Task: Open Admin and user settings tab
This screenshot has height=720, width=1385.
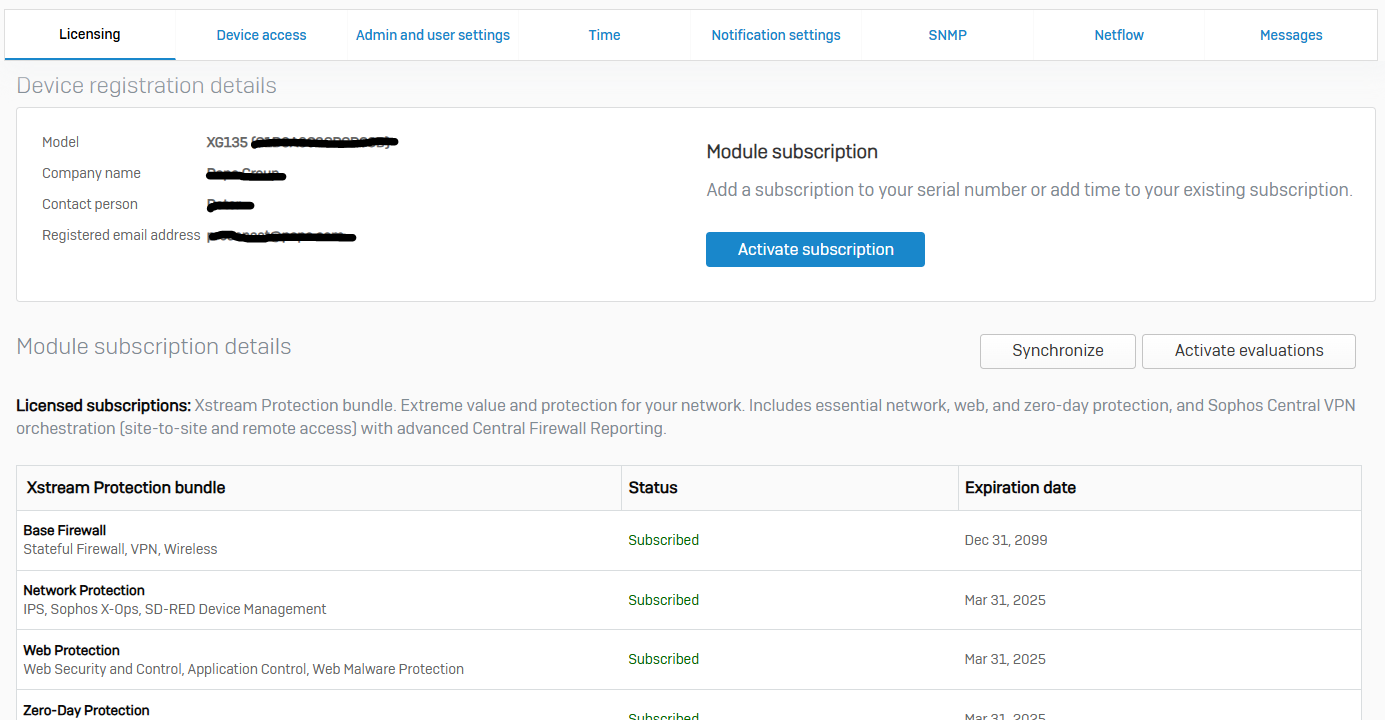Action: point(433,35)
